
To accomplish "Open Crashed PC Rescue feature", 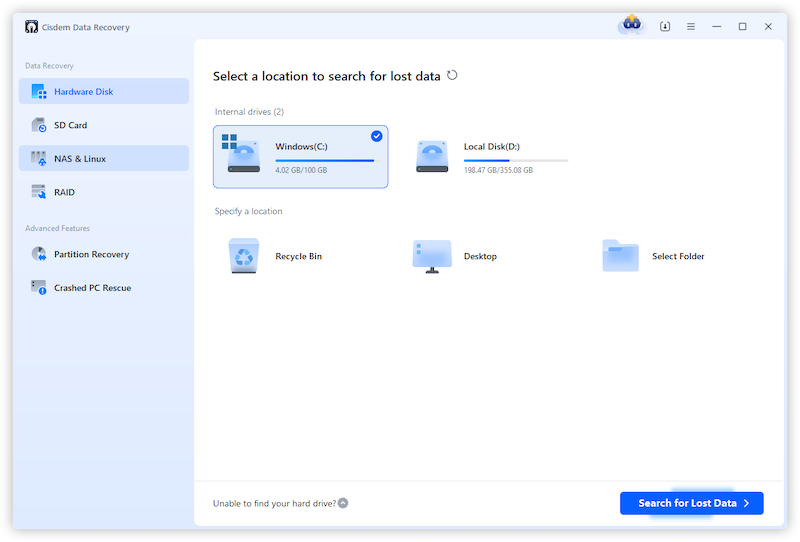I will (x=104, y=288).
